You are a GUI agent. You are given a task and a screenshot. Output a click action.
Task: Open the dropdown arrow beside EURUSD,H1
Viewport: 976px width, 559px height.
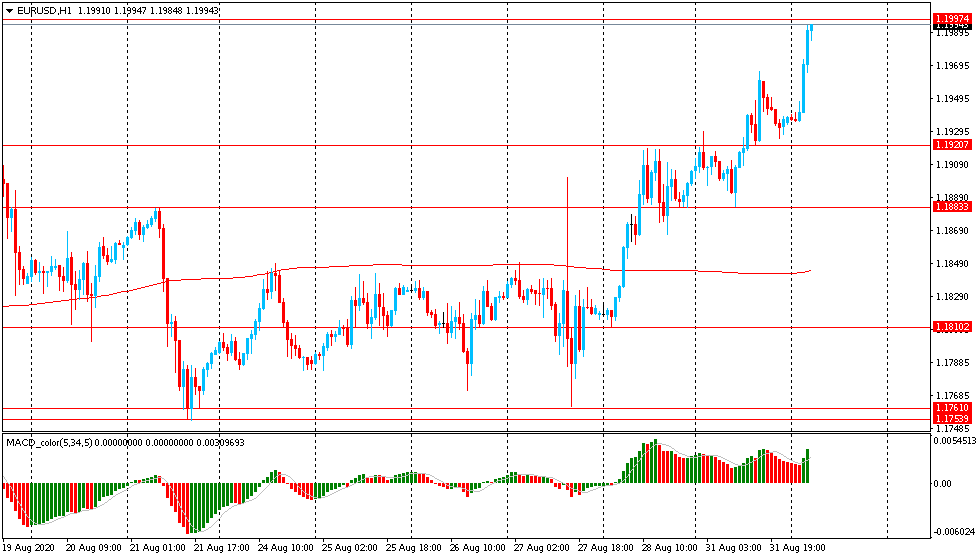coord(9,10)
